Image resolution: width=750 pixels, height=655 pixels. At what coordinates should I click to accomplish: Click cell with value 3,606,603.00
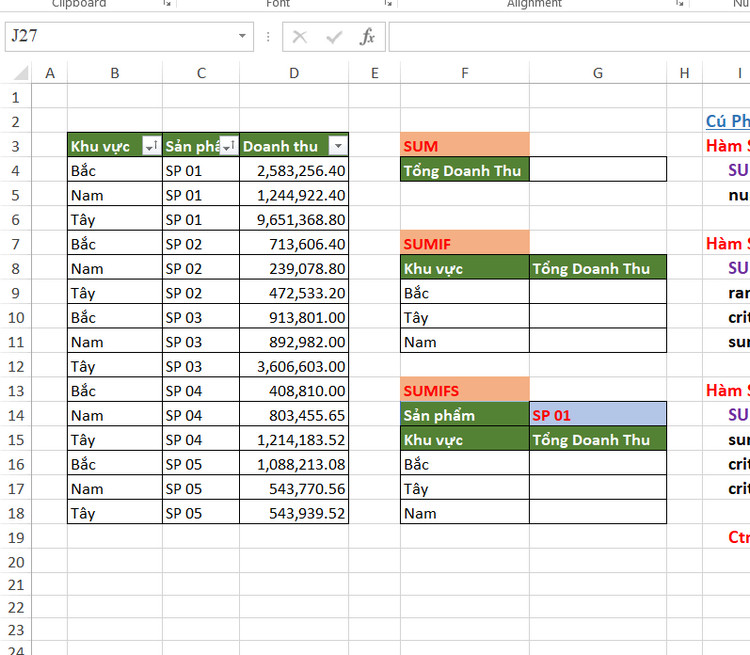point(294,366)
